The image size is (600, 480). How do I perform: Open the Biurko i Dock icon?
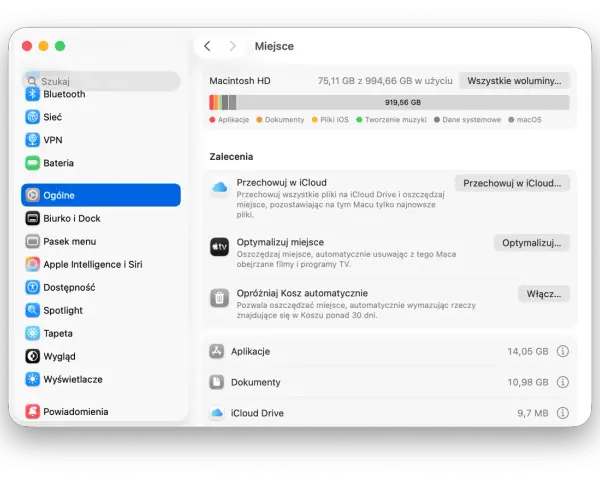[x=33, y=219]
